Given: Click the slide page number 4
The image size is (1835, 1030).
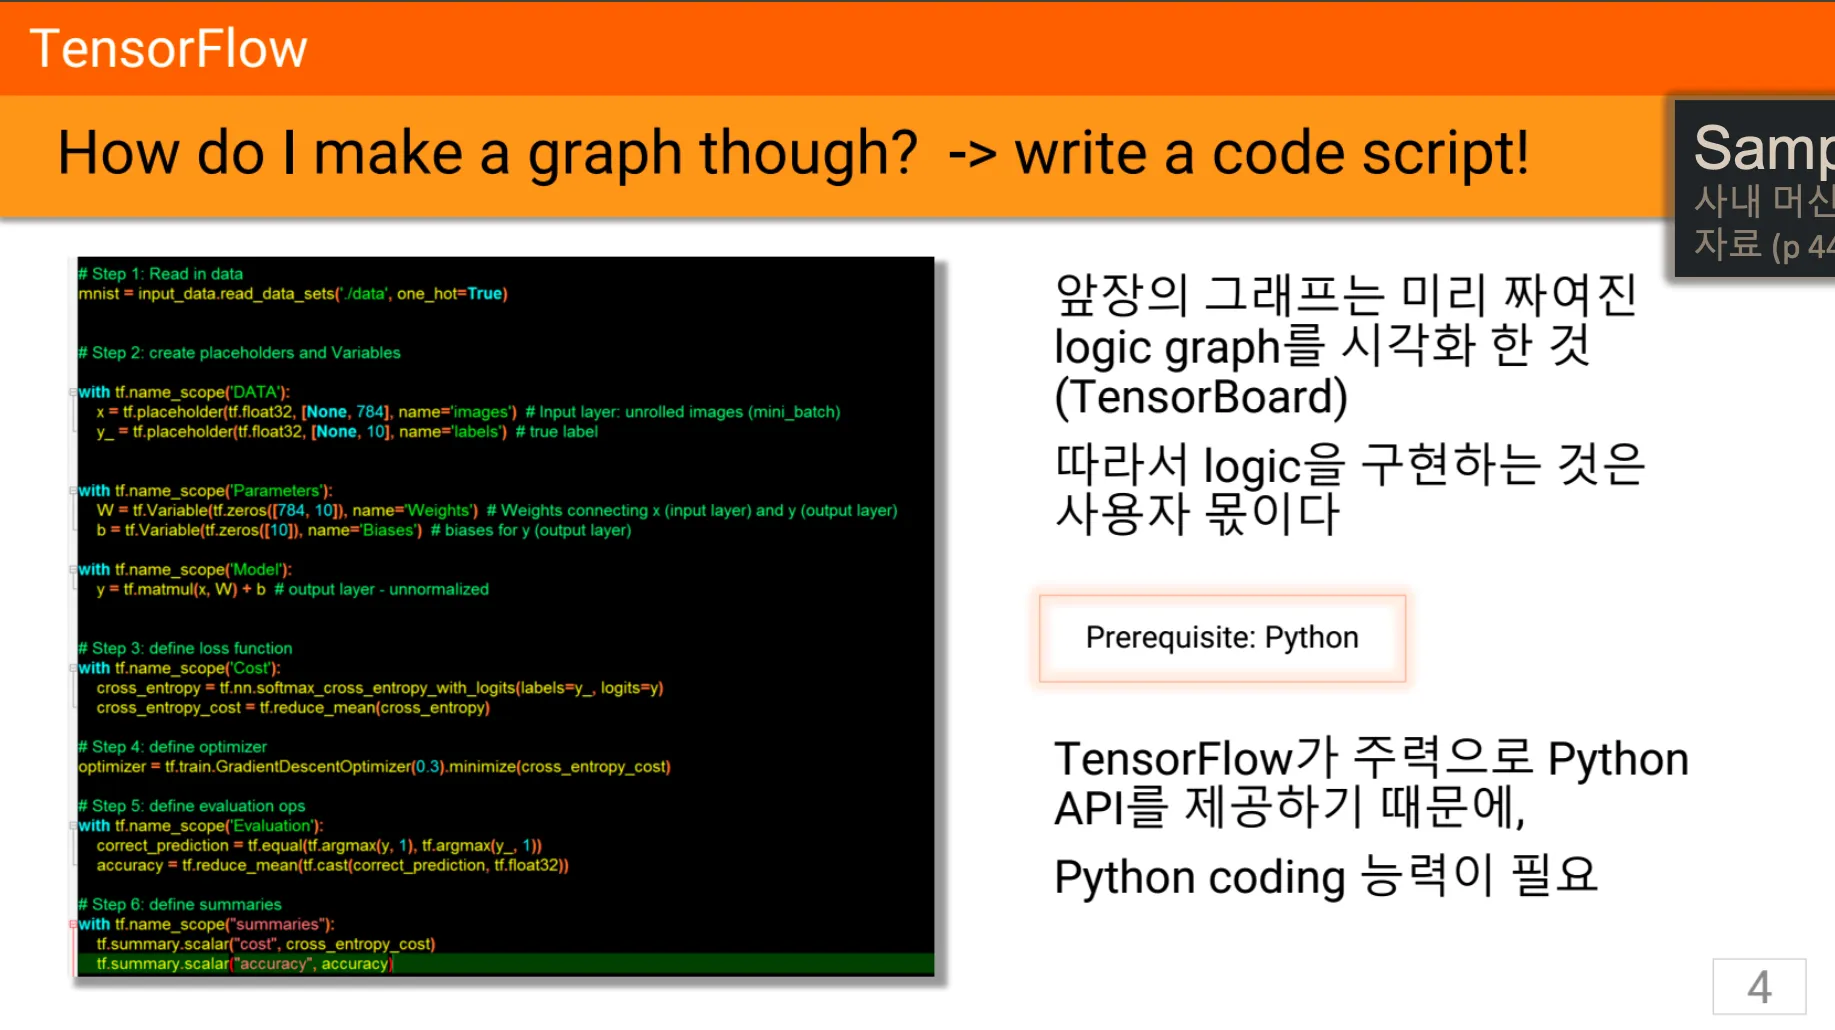Looking at the screenshot, I should click(1758, 987).
